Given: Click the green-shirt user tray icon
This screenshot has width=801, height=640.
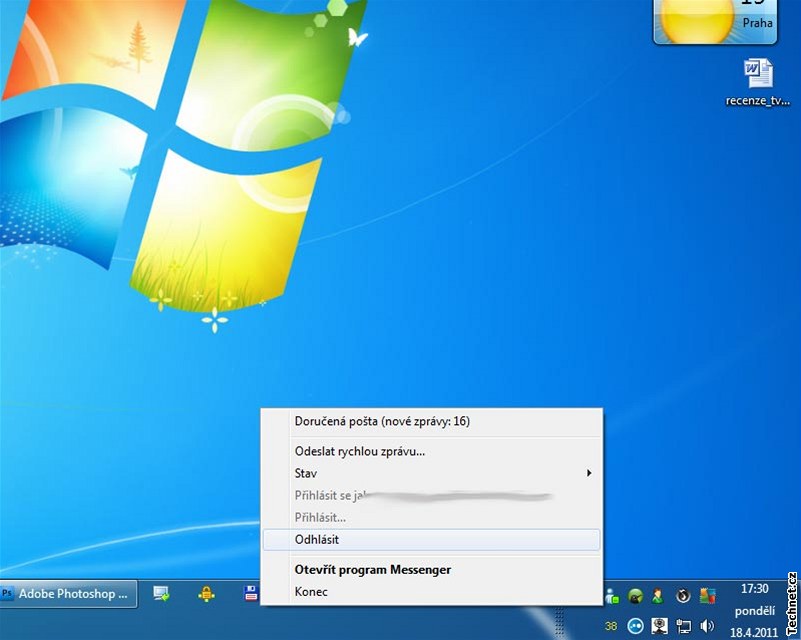Looking at the screenshot, I should click(657, 596).
